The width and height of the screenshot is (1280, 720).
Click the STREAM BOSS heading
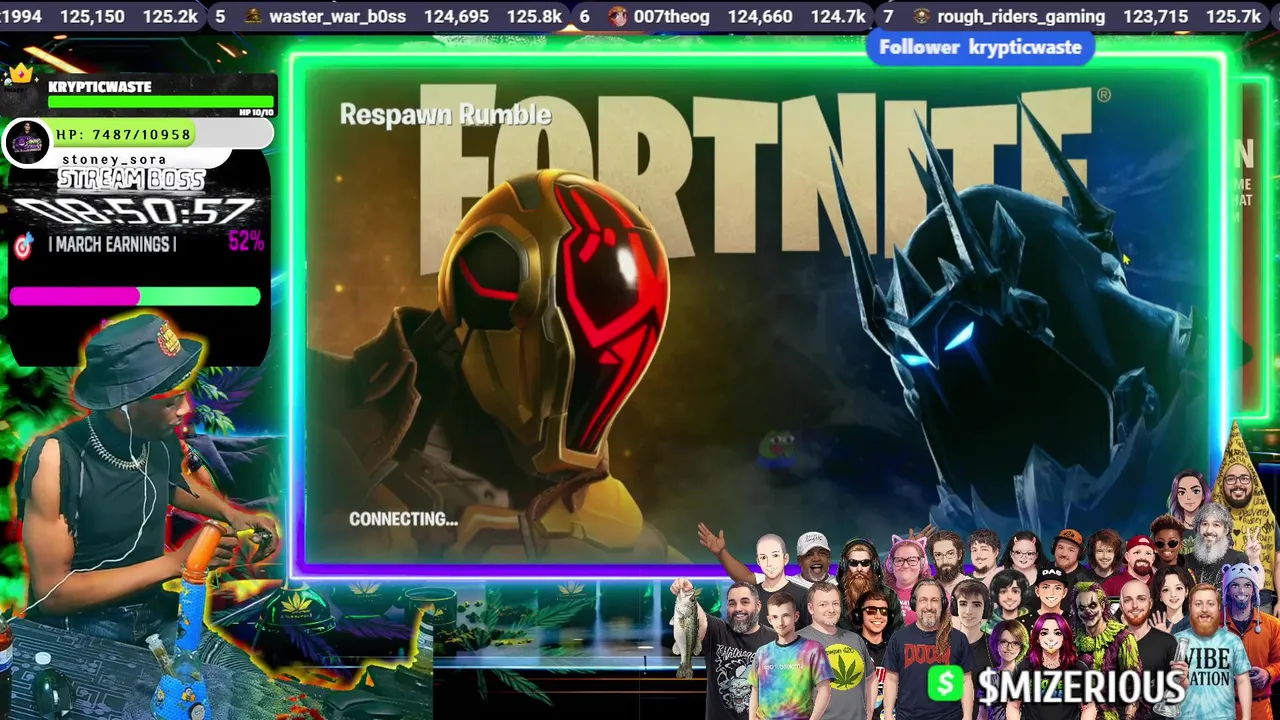tap(131, 180)
